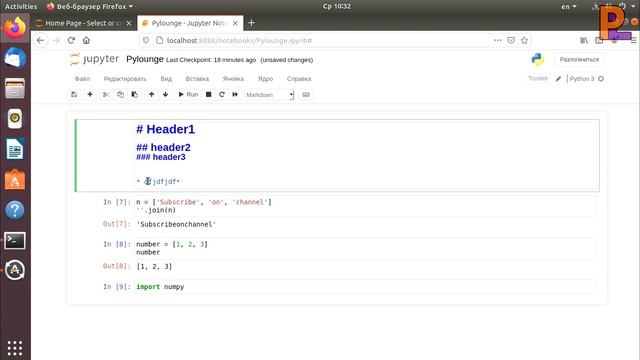This screenshot has width=640, height=360.
Task: Open the Ячейка menu
Action: 233,78
